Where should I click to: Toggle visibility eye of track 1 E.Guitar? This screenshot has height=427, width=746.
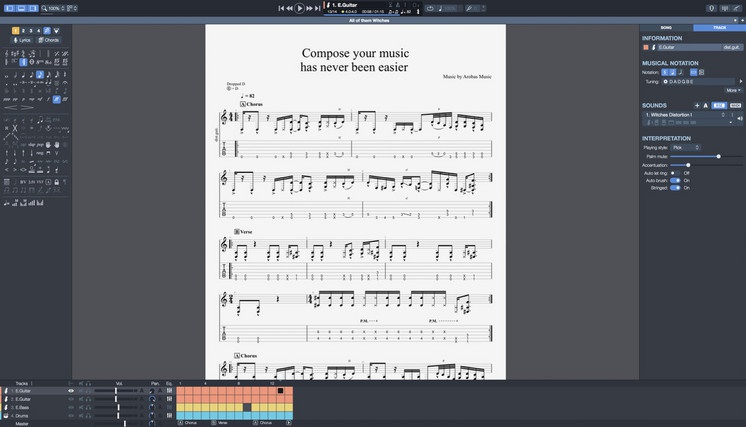coord(71,391)
